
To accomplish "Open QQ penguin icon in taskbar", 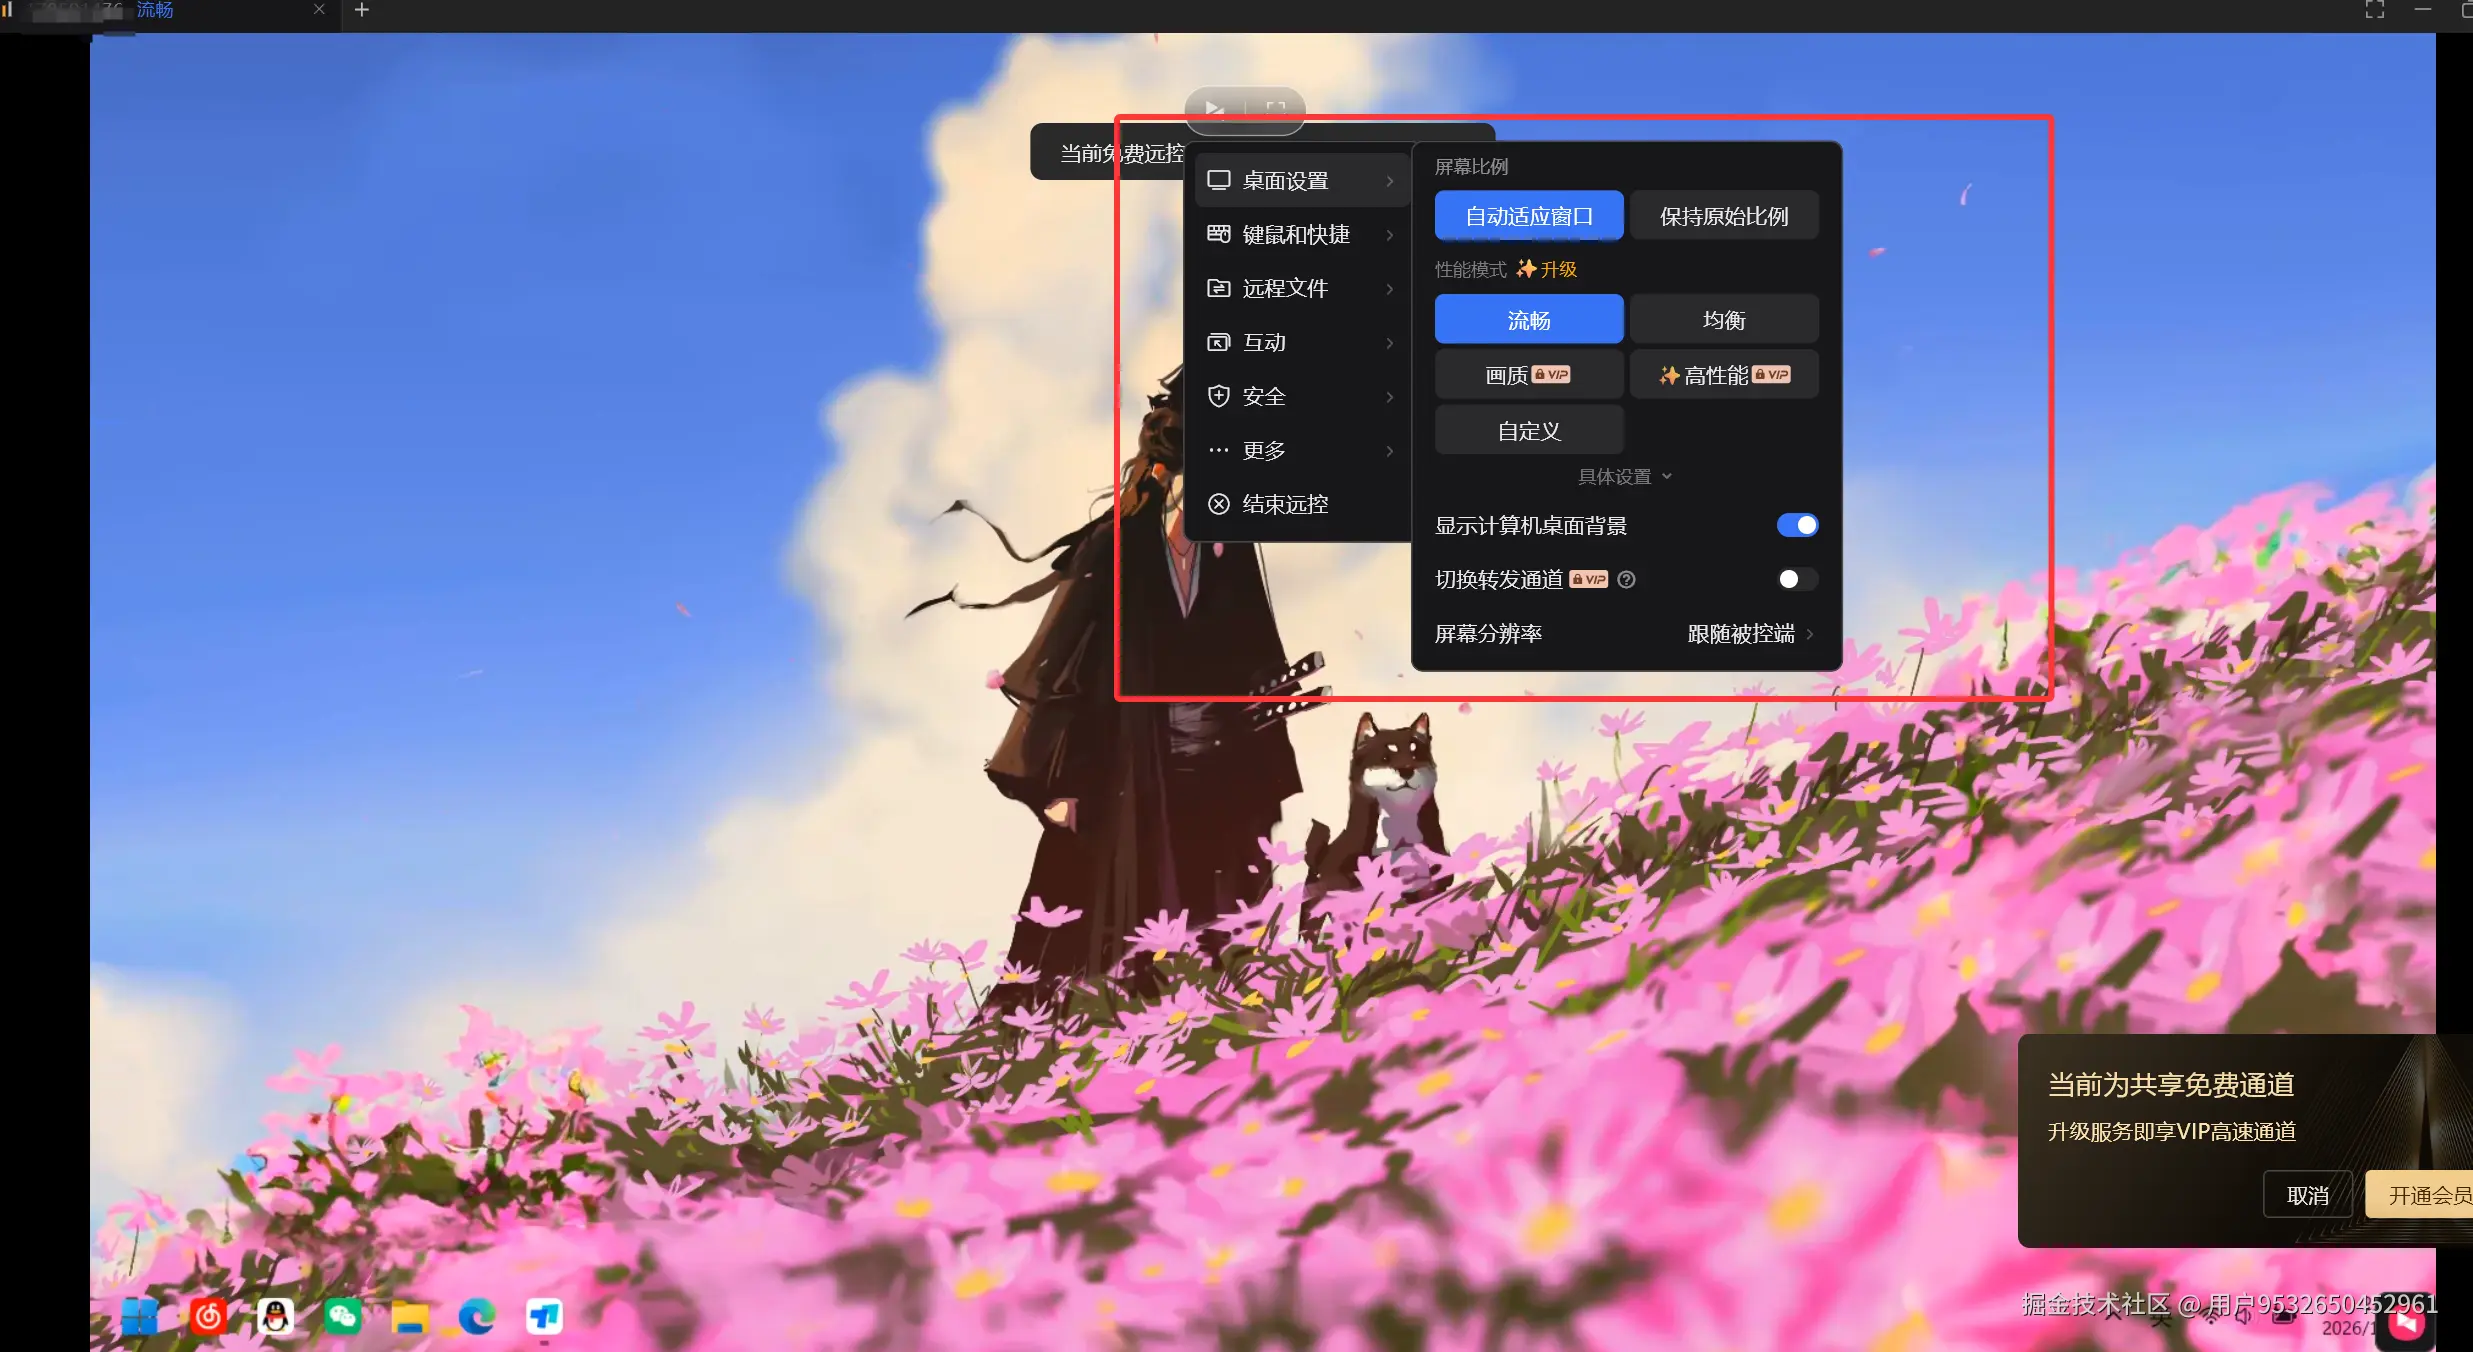I will point(275,1316).
